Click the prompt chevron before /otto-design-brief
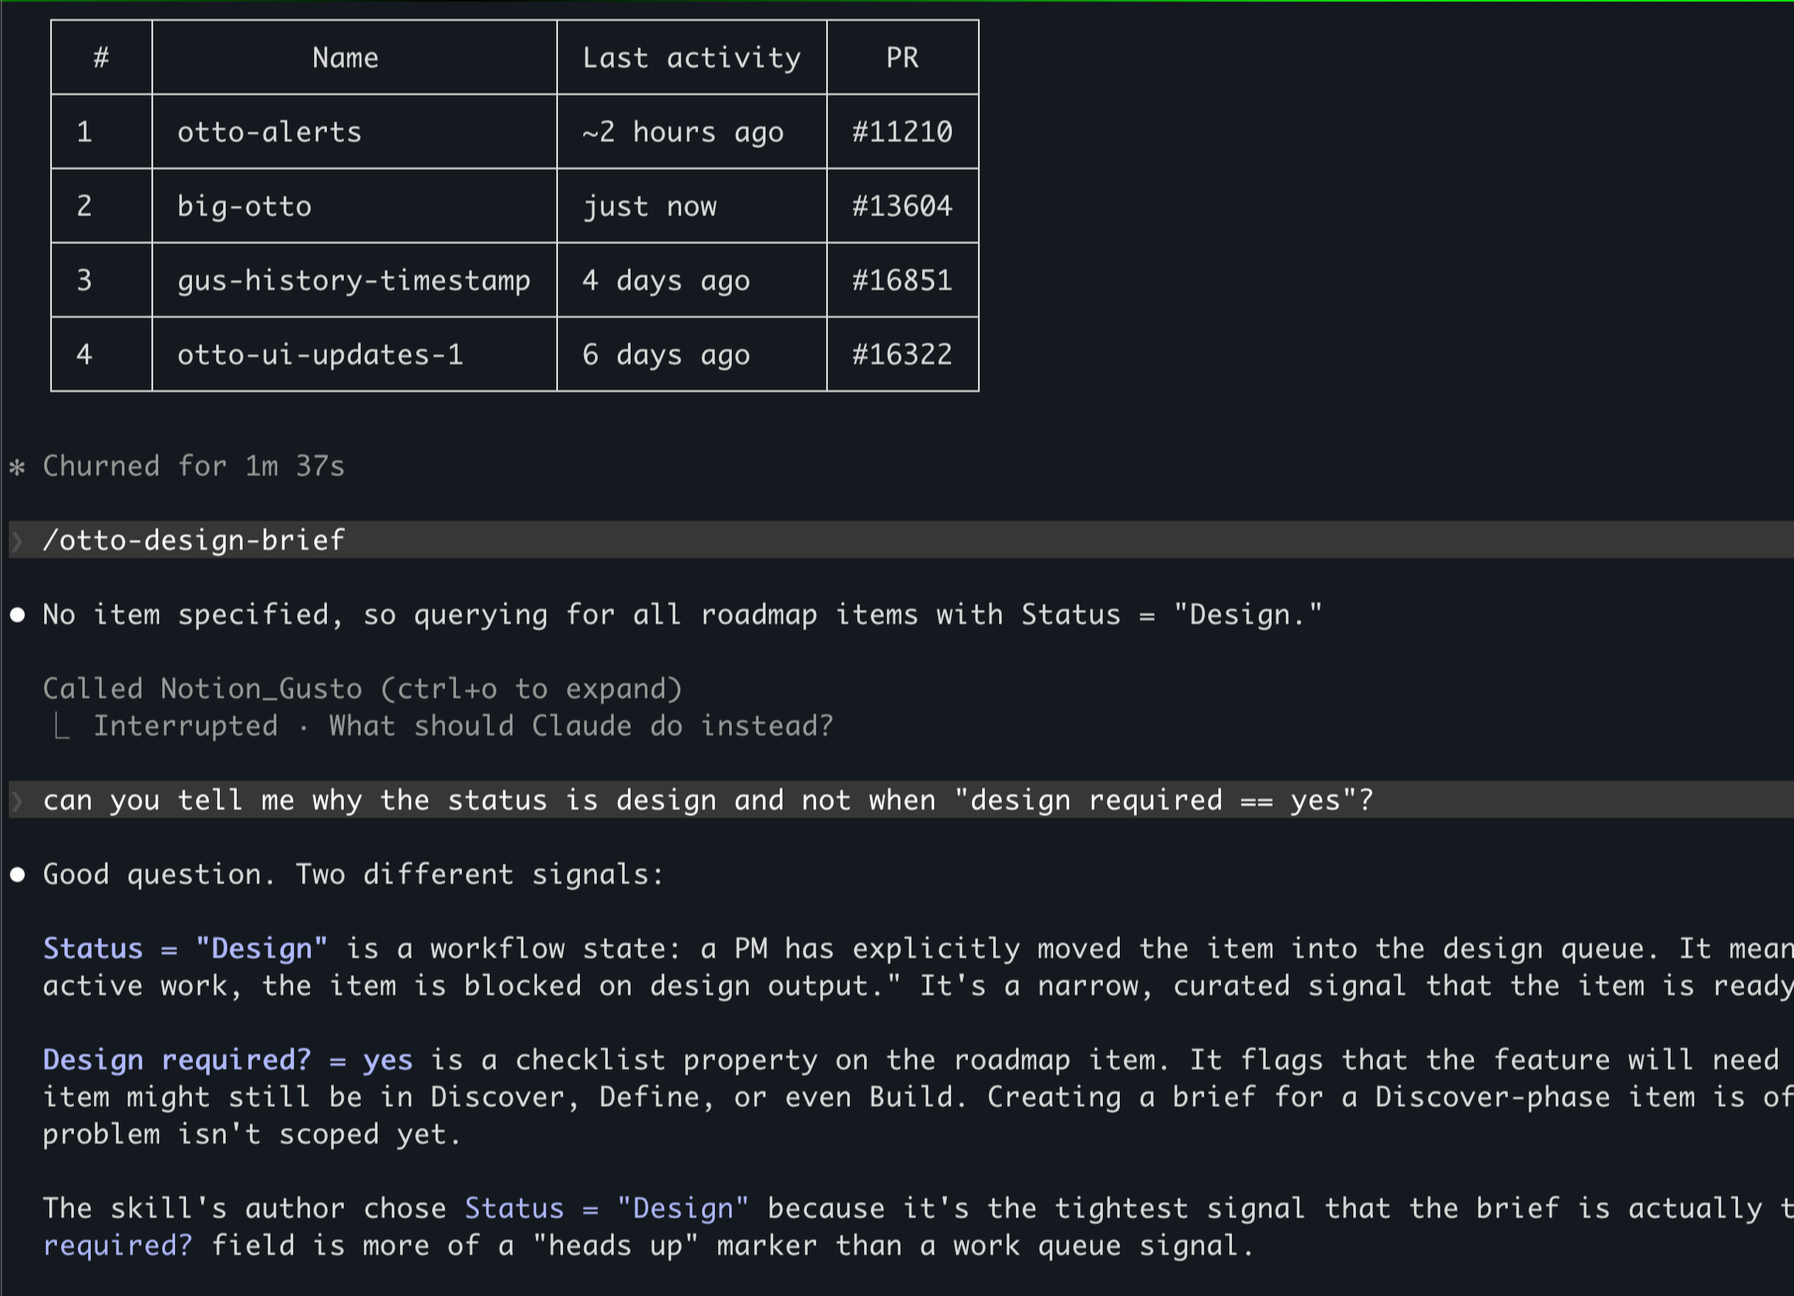 pyautogui.click(x=17, y=541)
